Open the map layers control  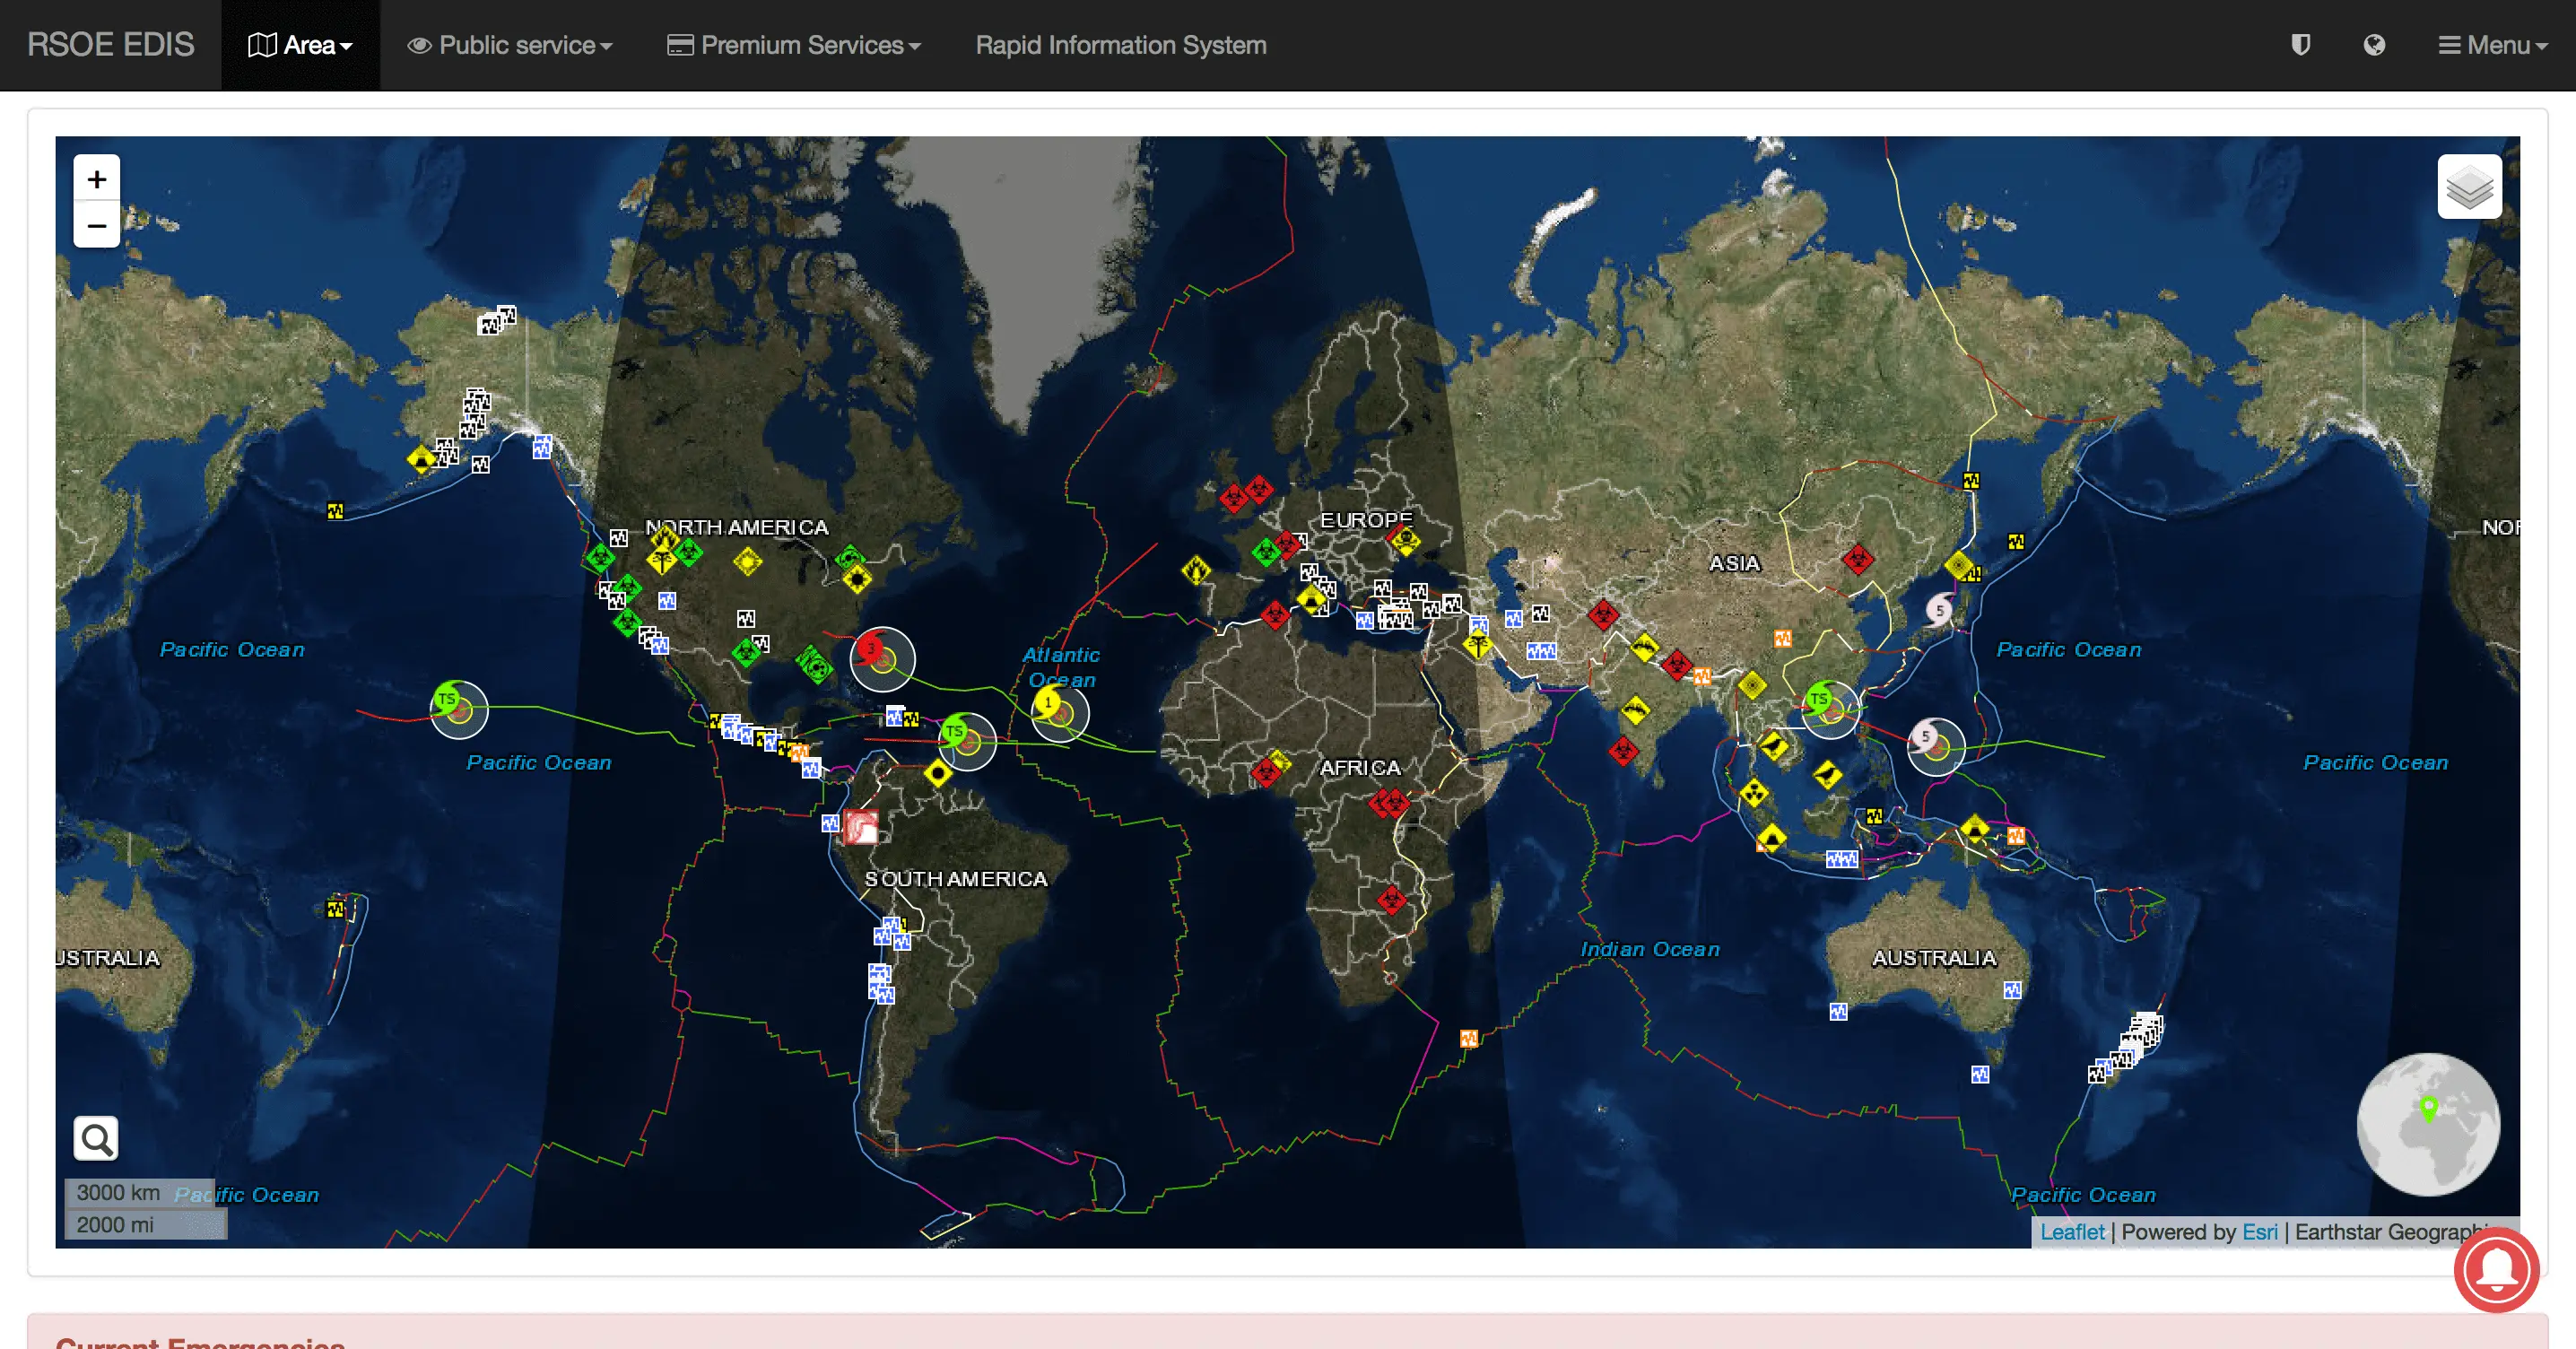[x=2469, y=187]
